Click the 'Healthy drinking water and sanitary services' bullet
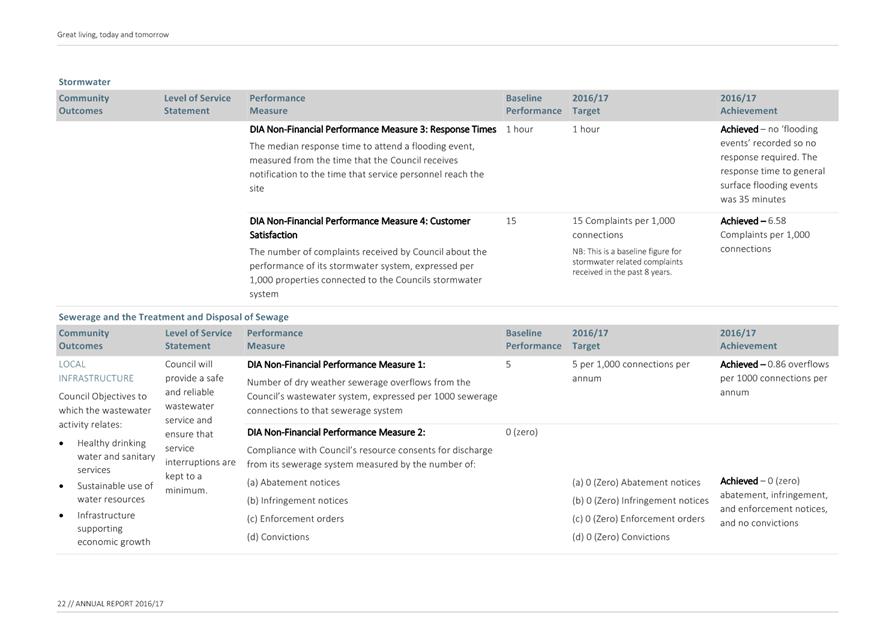Image resolution: width=895 pixels, height=638 pixels. click(x=116, y=457)
